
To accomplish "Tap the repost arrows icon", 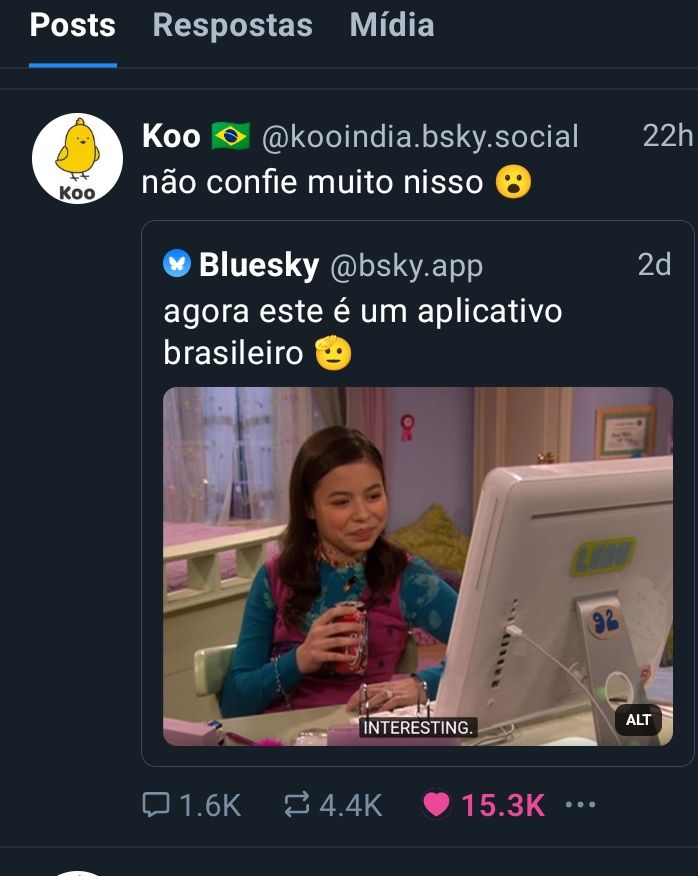I will point(296,804).
